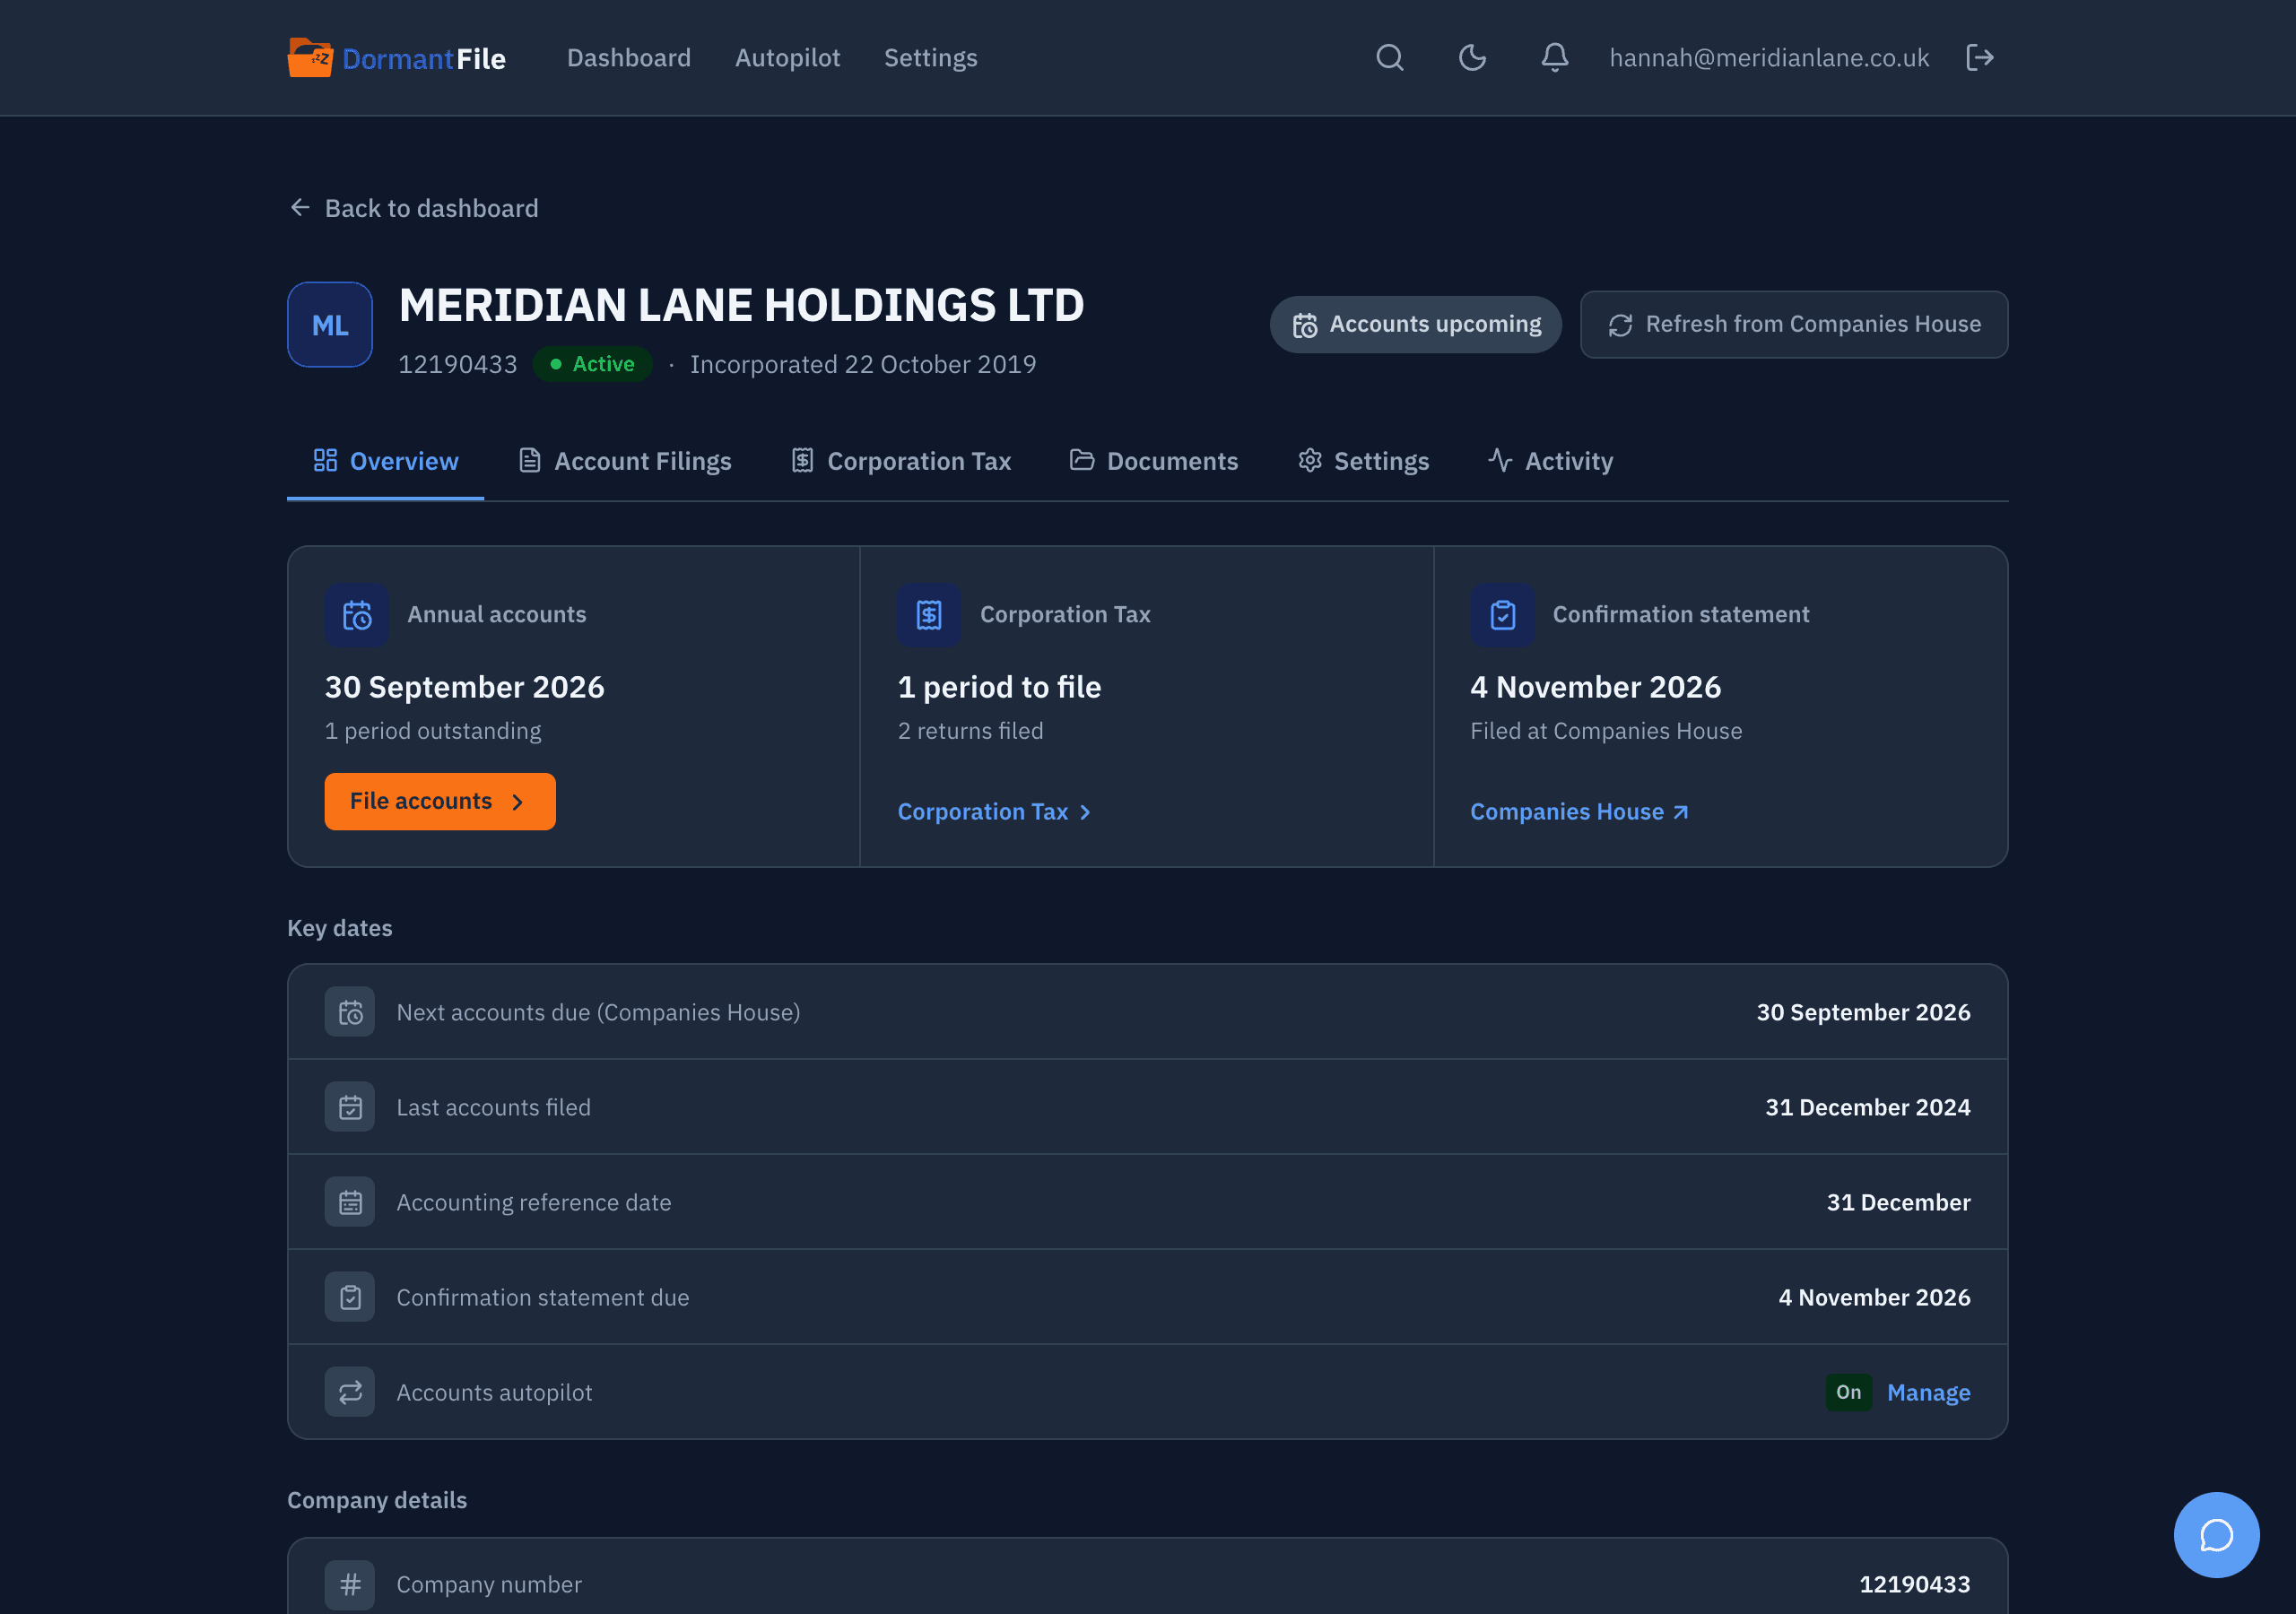
Task: Open the Dashboard nav item
Action: [629, 58]
